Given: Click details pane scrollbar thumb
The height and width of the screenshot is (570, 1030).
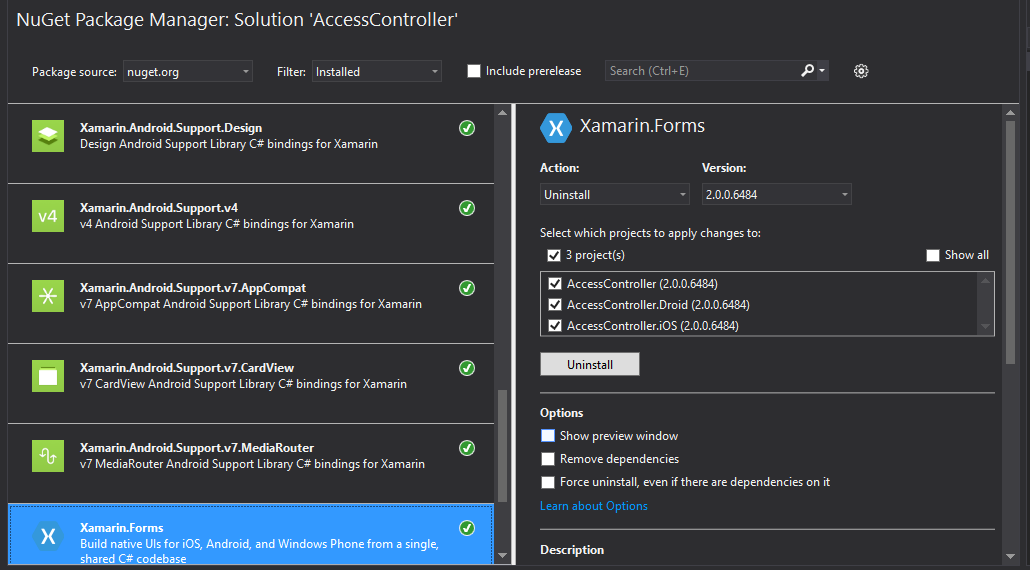Looking at the screenshot, I should pos(1011,242).
